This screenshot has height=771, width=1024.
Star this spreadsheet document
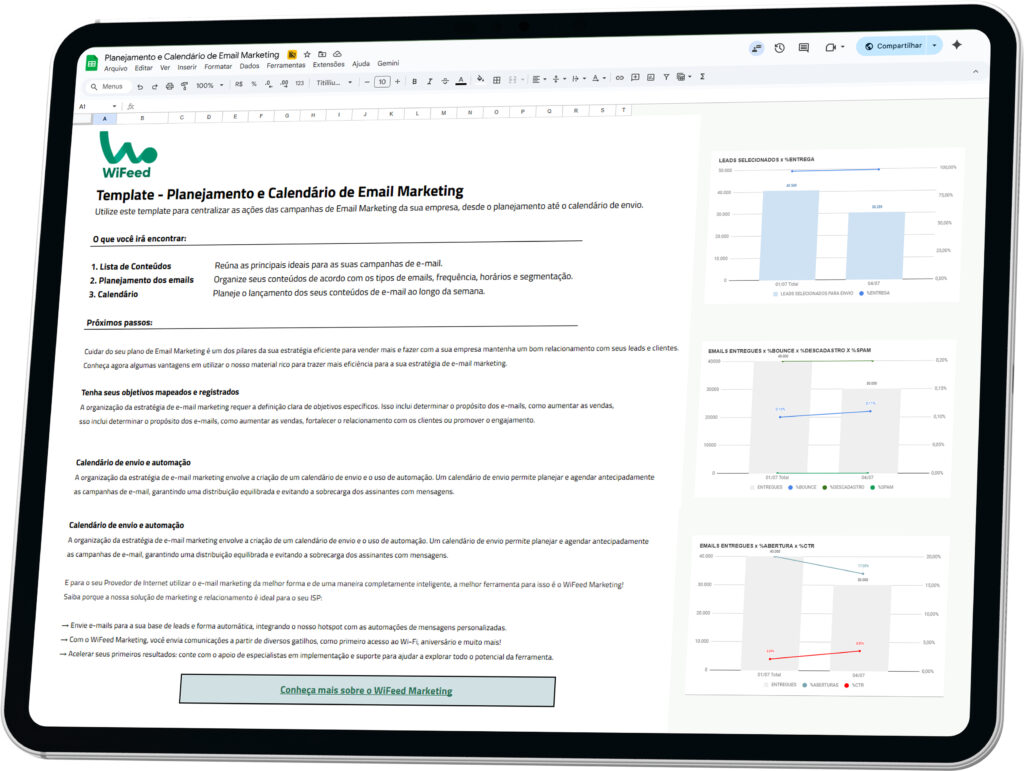point(307,54)
